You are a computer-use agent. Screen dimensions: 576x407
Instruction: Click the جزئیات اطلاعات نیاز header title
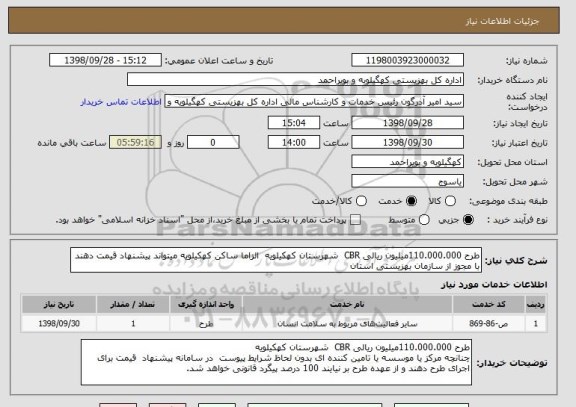(x=502, y=21)
